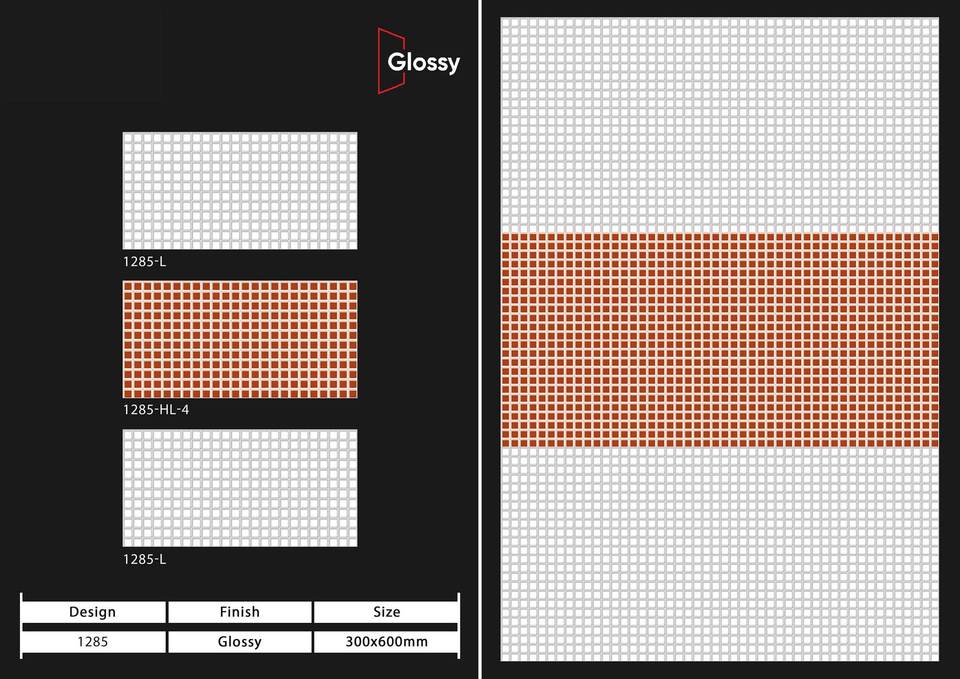Image resolution: width=960 pixels, height=679 pixels.
Task: Click the '1285' design value cell
Action: point(93,642)
